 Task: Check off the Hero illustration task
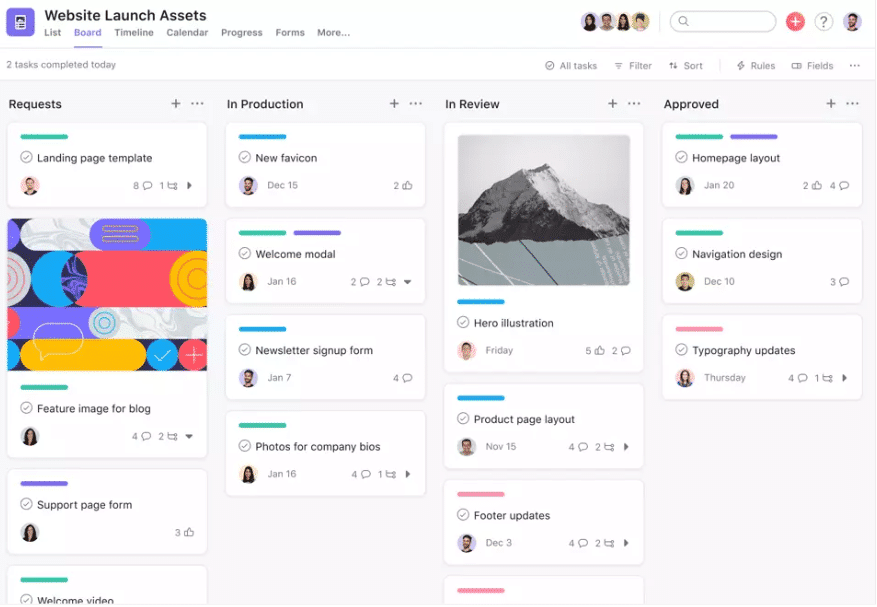463,323
